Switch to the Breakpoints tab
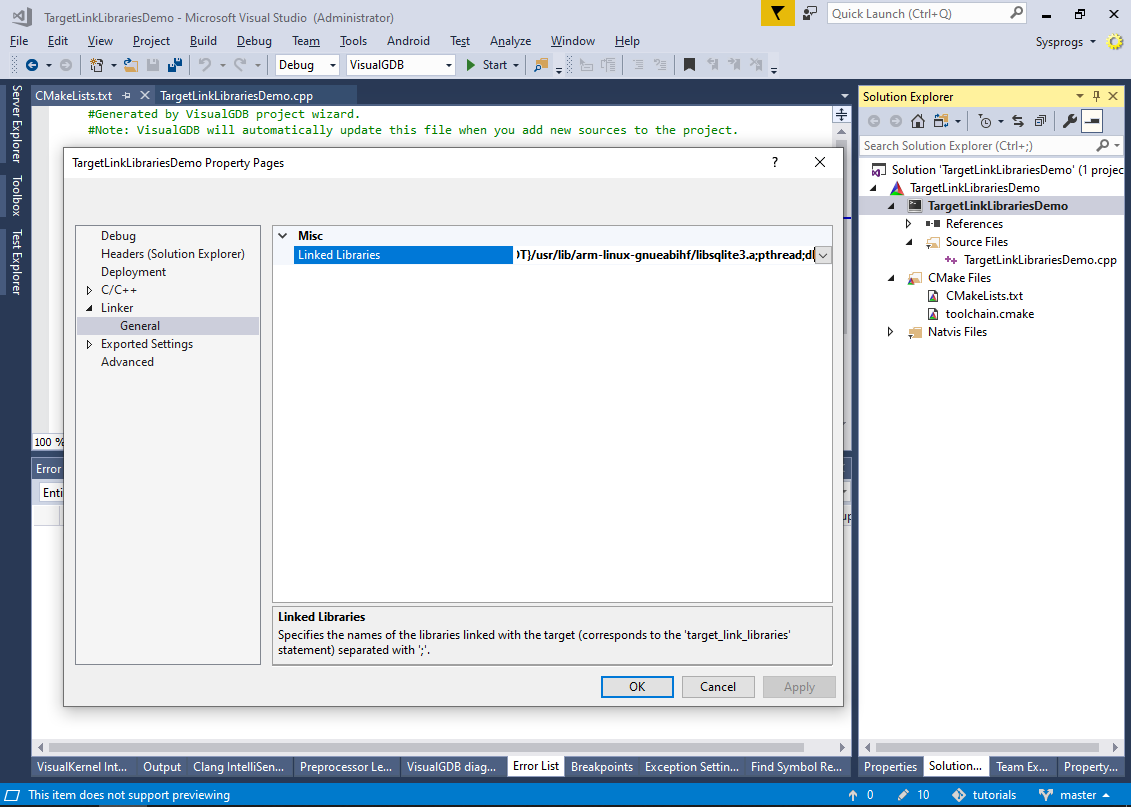The image size is (1131, 807). (602, 767)
